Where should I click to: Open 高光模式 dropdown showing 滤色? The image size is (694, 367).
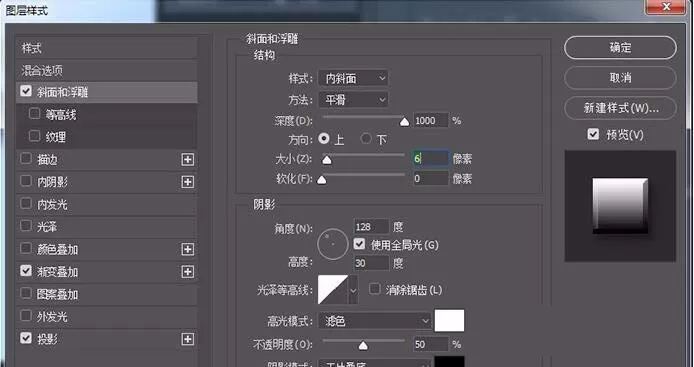[375, 321]
